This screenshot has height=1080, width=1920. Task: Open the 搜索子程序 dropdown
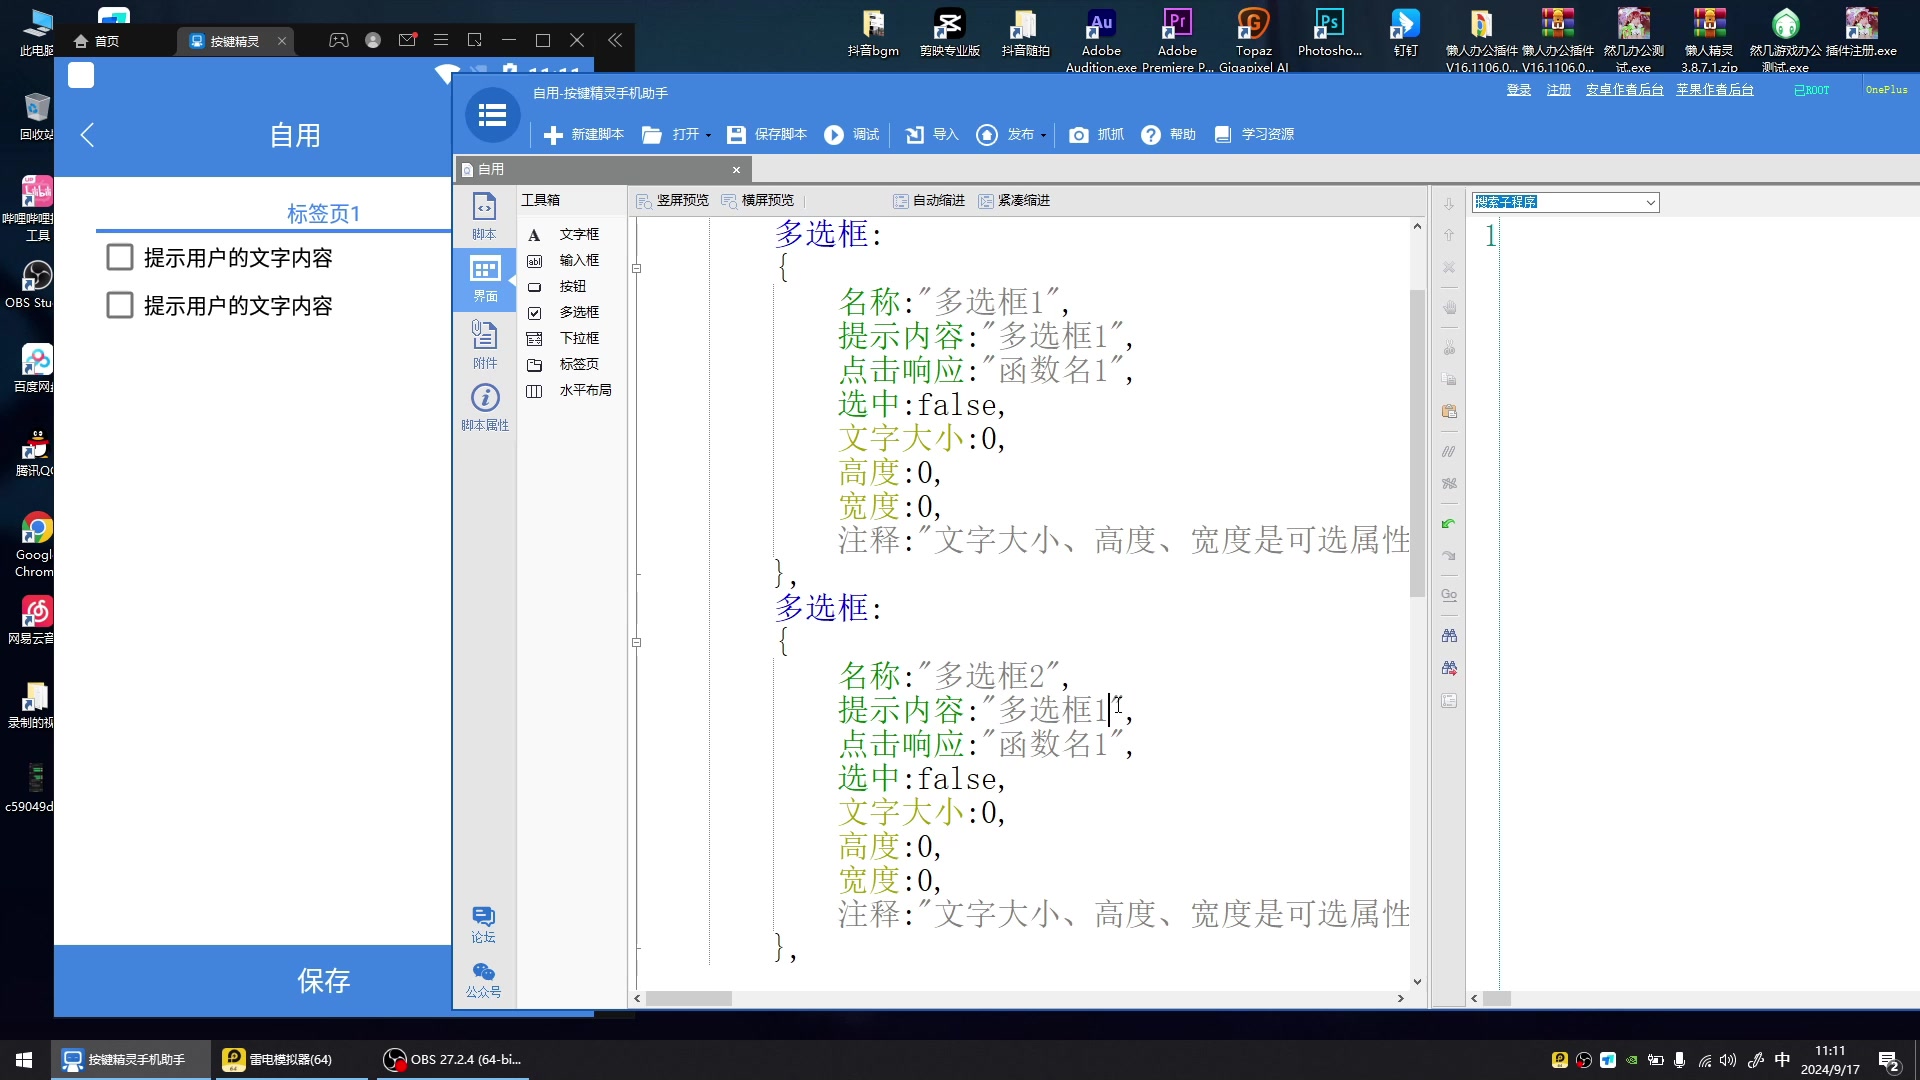[x=1650, y=203]
